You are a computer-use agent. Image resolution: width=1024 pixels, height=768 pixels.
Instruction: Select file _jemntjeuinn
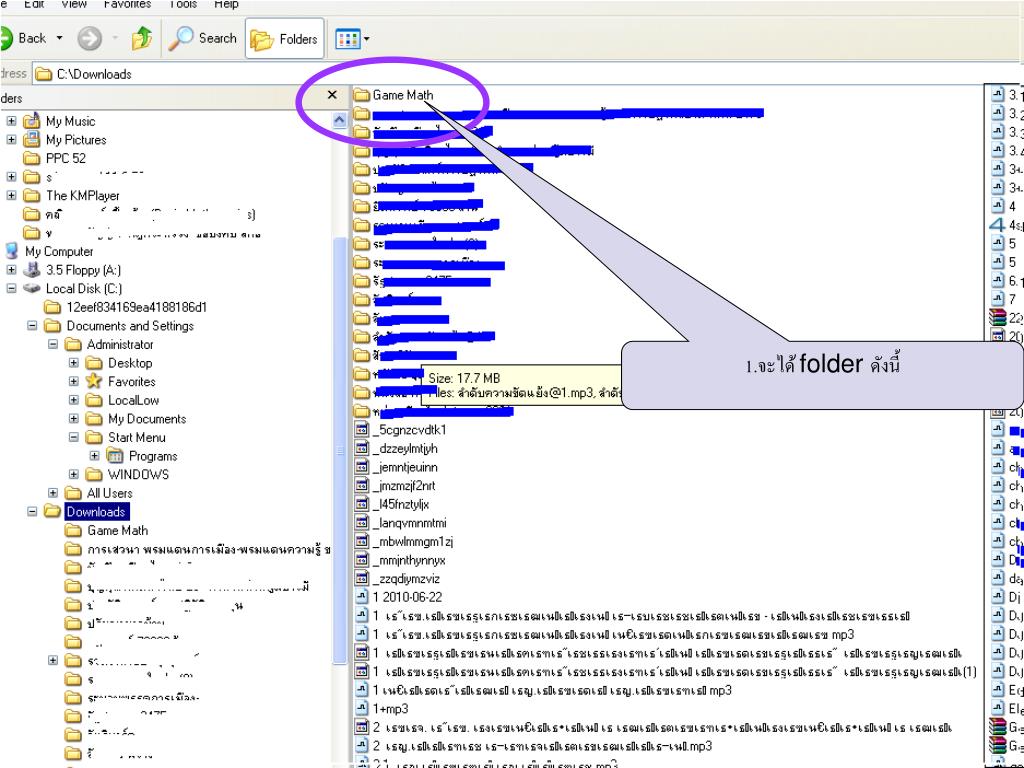406,468
